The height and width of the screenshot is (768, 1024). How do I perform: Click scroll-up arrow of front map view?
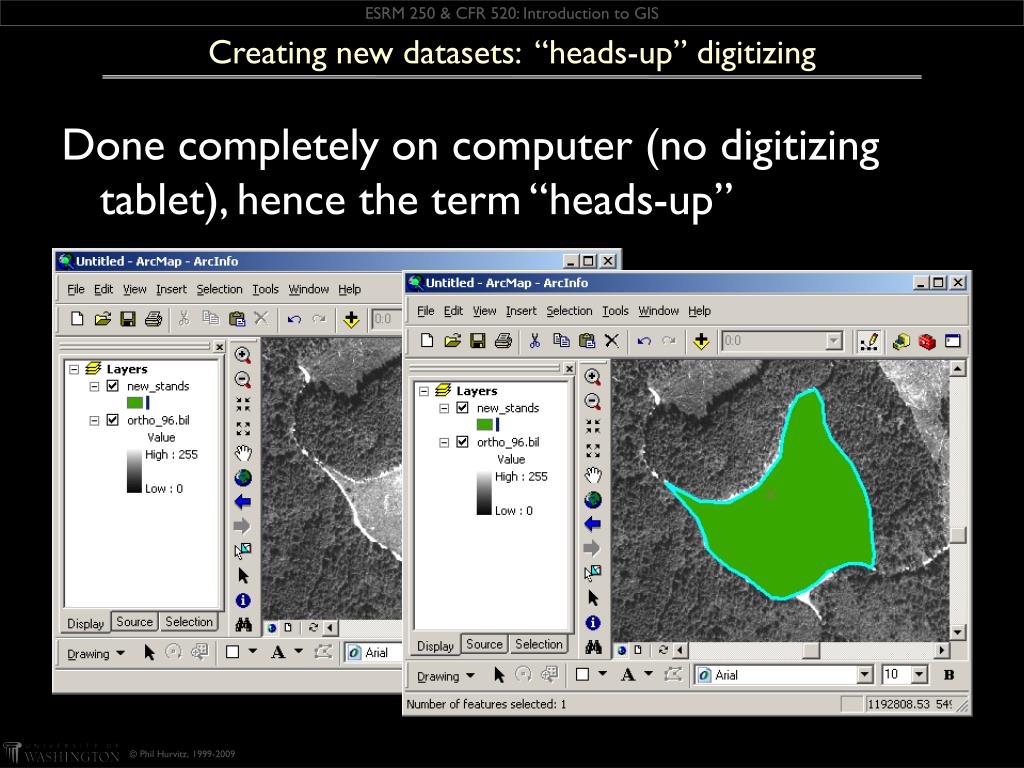coord(957,368)
